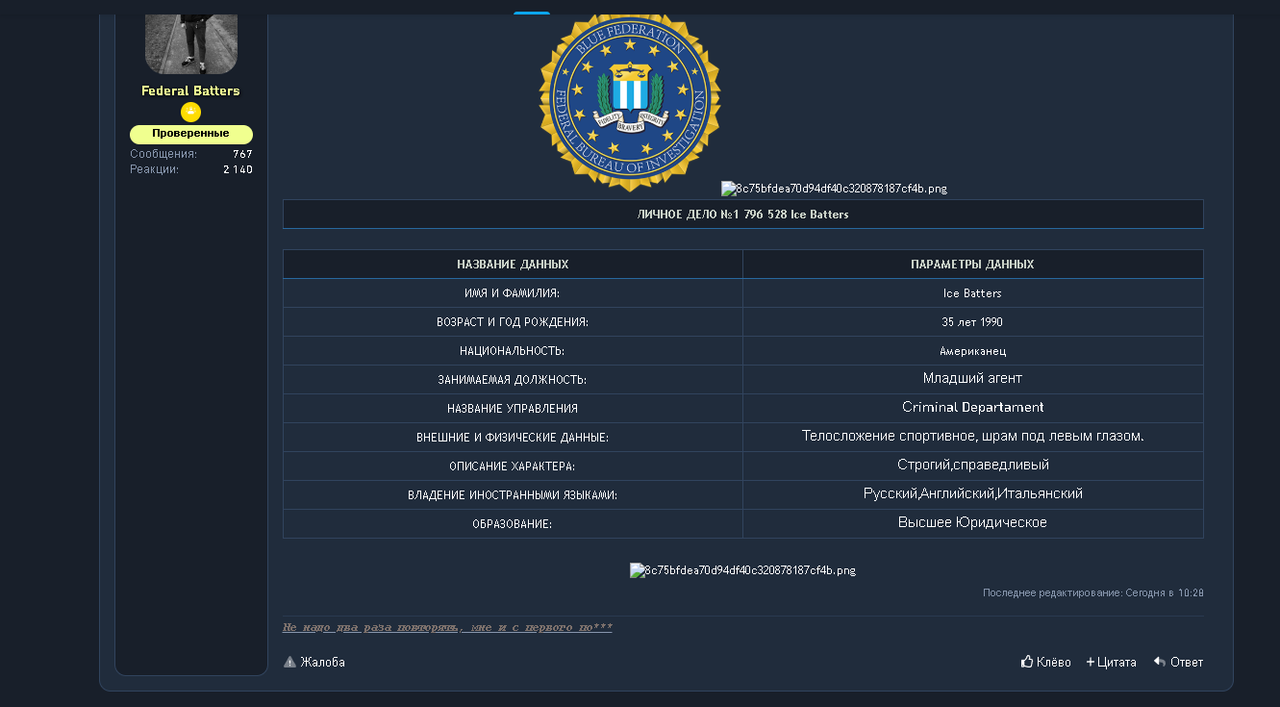Image resolution: width=1280 pixels, height=707 pixels.
Task: Click the Последнее редактирование timestamp
Action: click(1093, 593)
